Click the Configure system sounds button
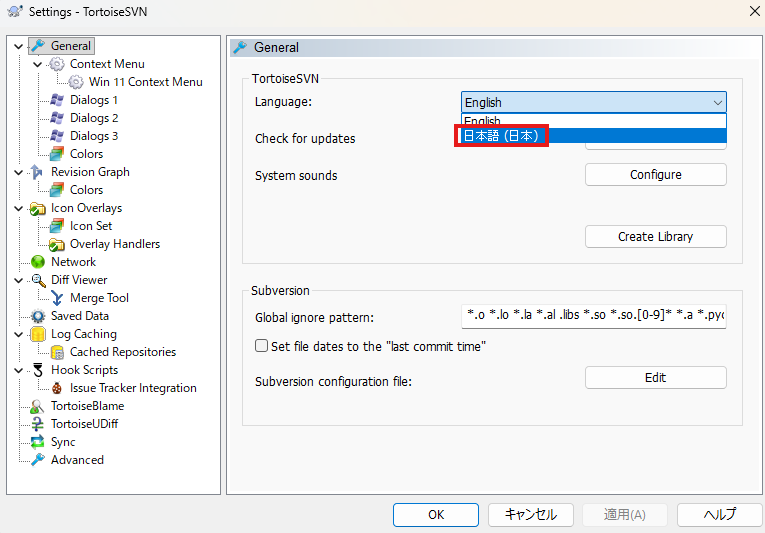Image resolution: width=765 pixels, height=533 pixels. [x=656, y=175]
